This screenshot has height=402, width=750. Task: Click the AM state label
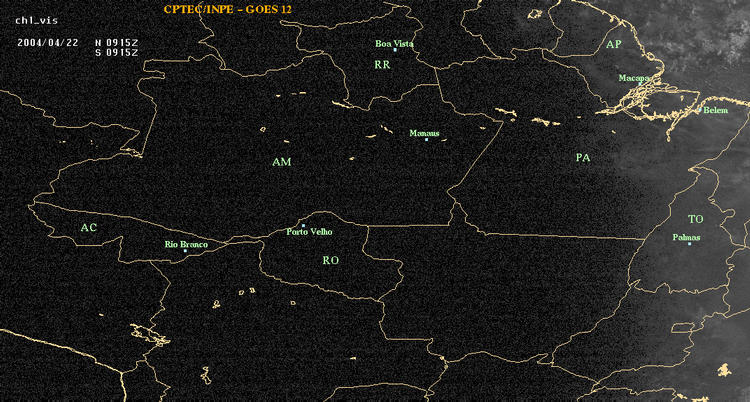[x=282, y=162]
